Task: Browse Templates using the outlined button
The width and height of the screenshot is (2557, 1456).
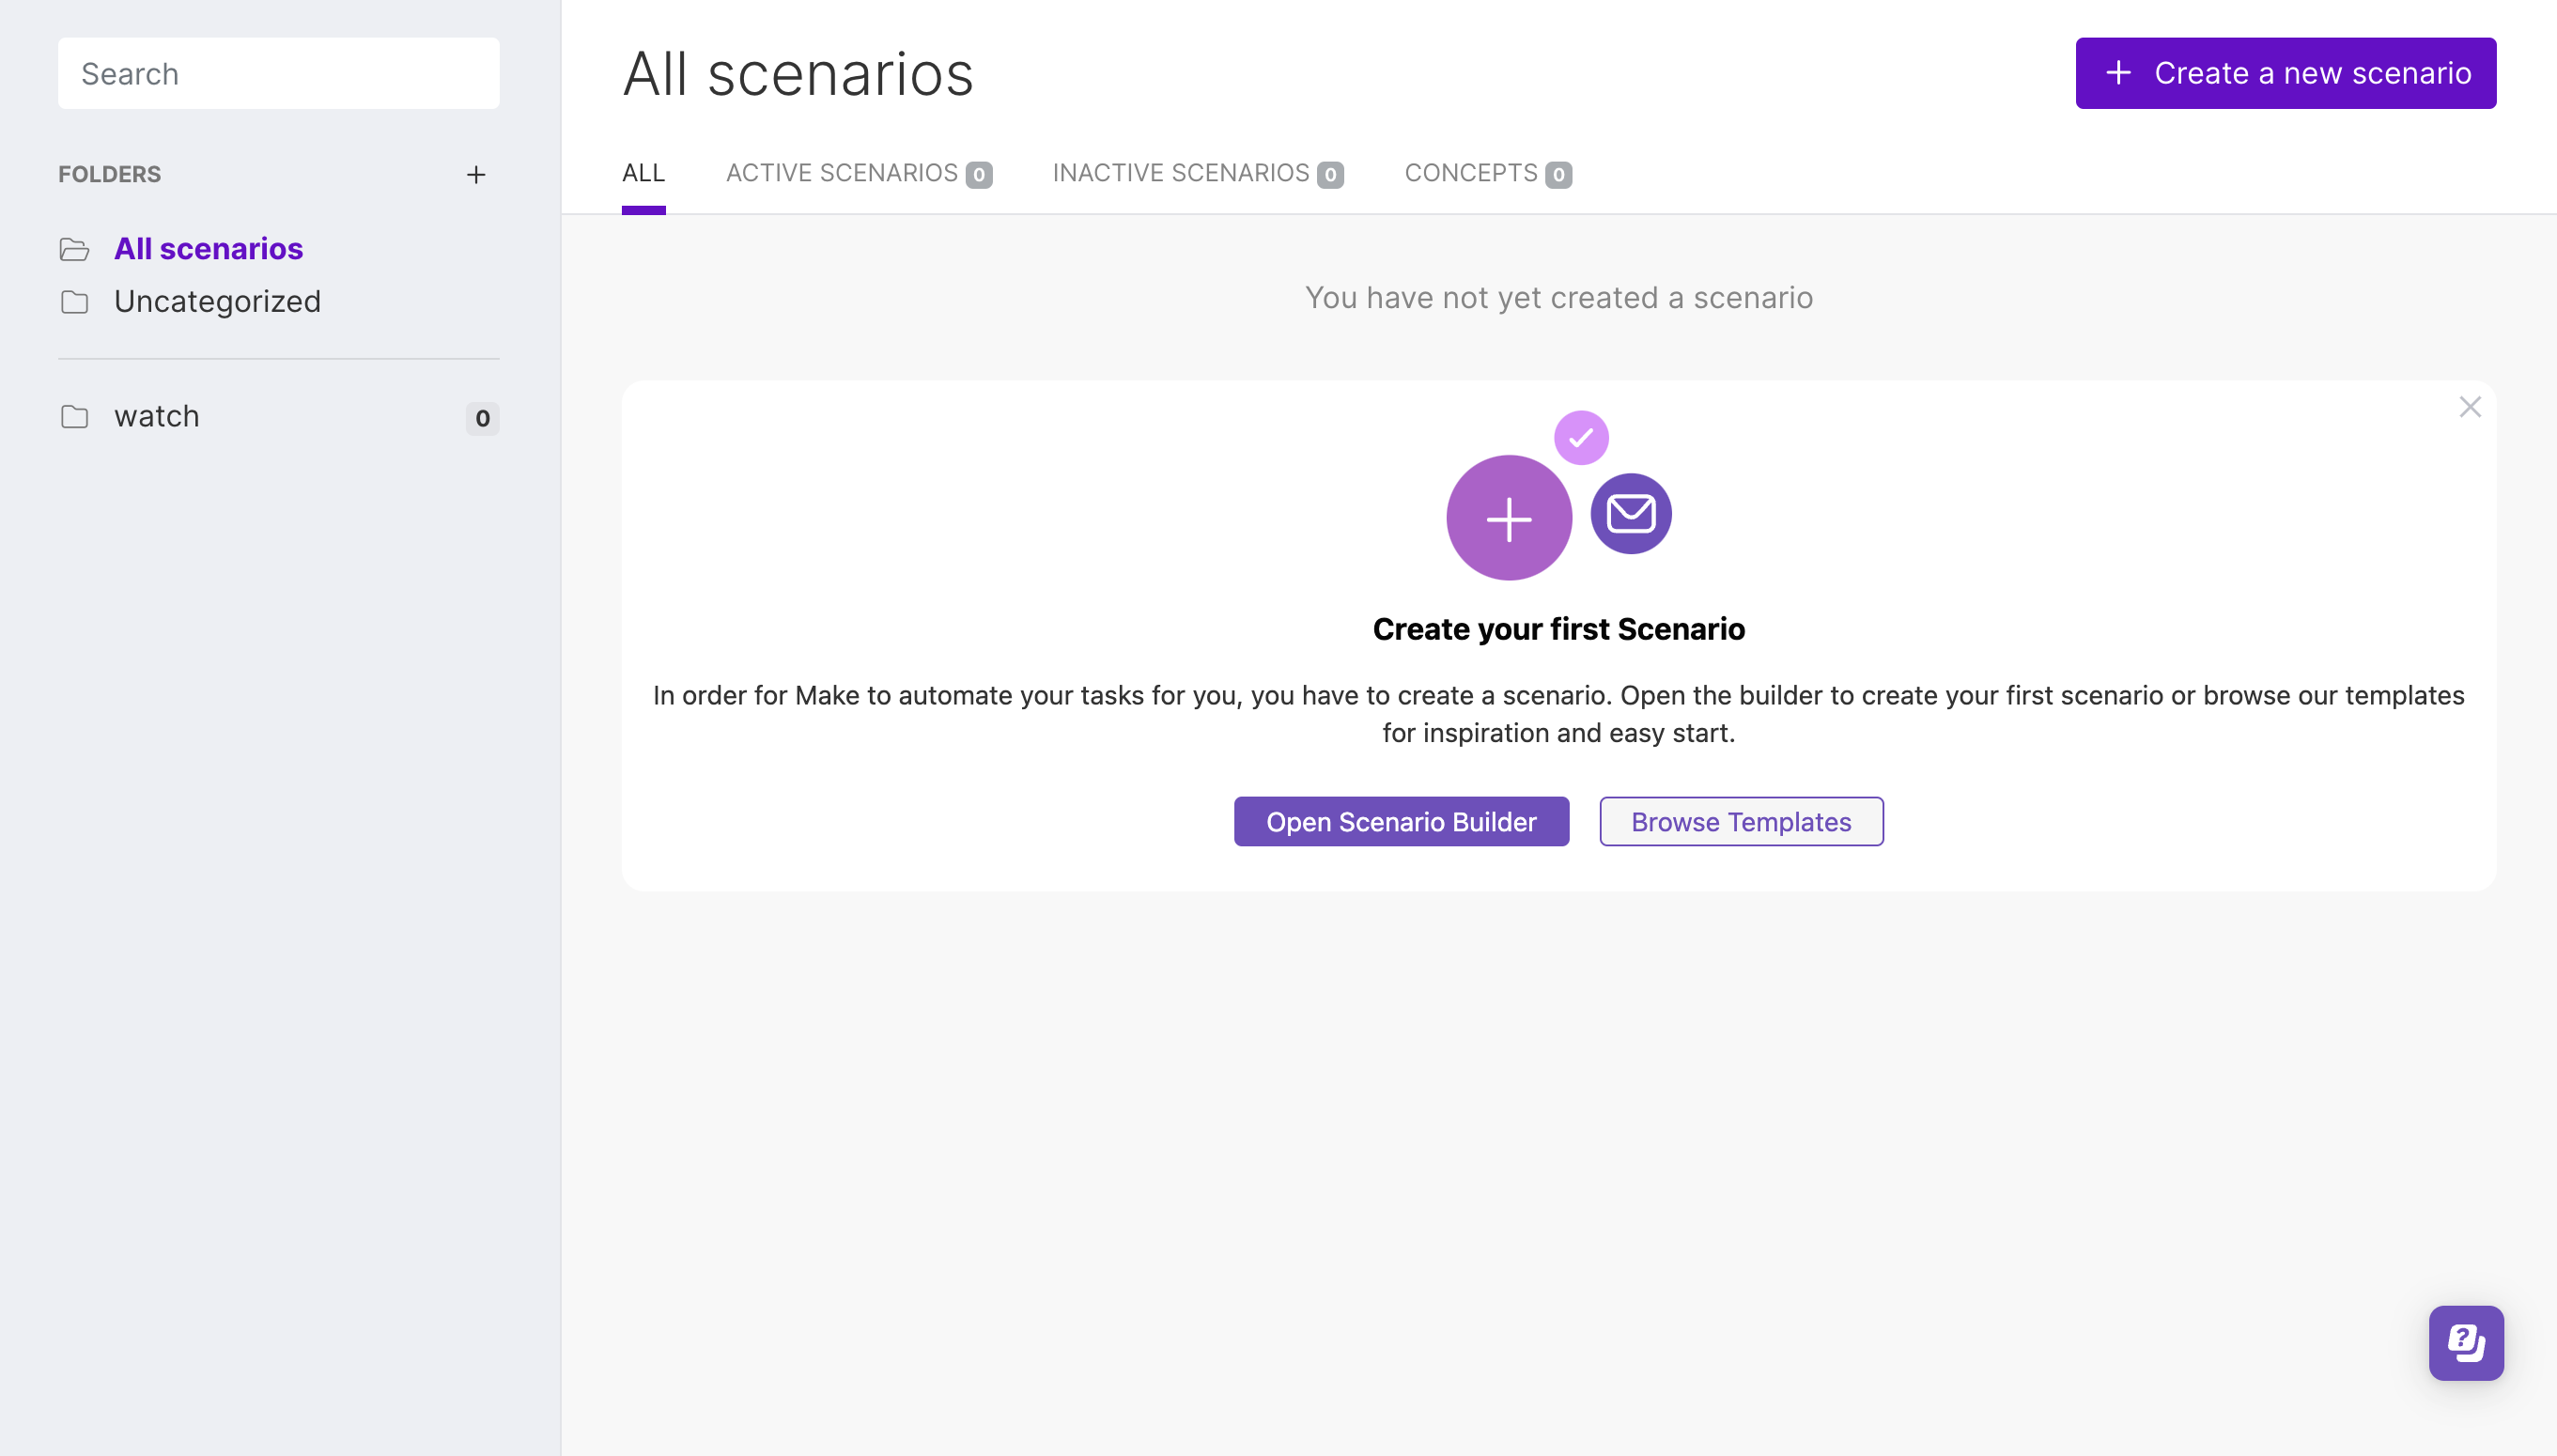Action: click(1741, 820)
